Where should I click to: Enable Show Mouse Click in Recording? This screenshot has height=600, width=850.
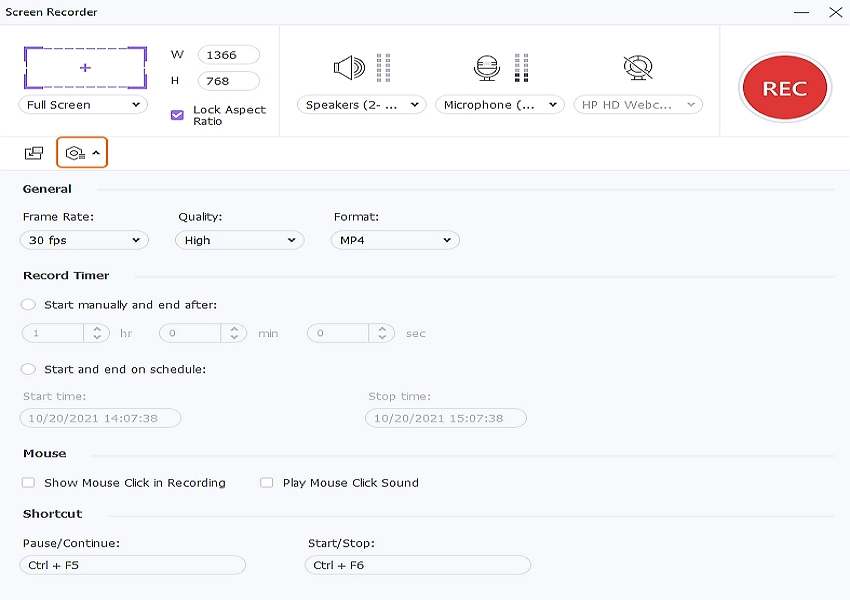[x=28, y=482]
